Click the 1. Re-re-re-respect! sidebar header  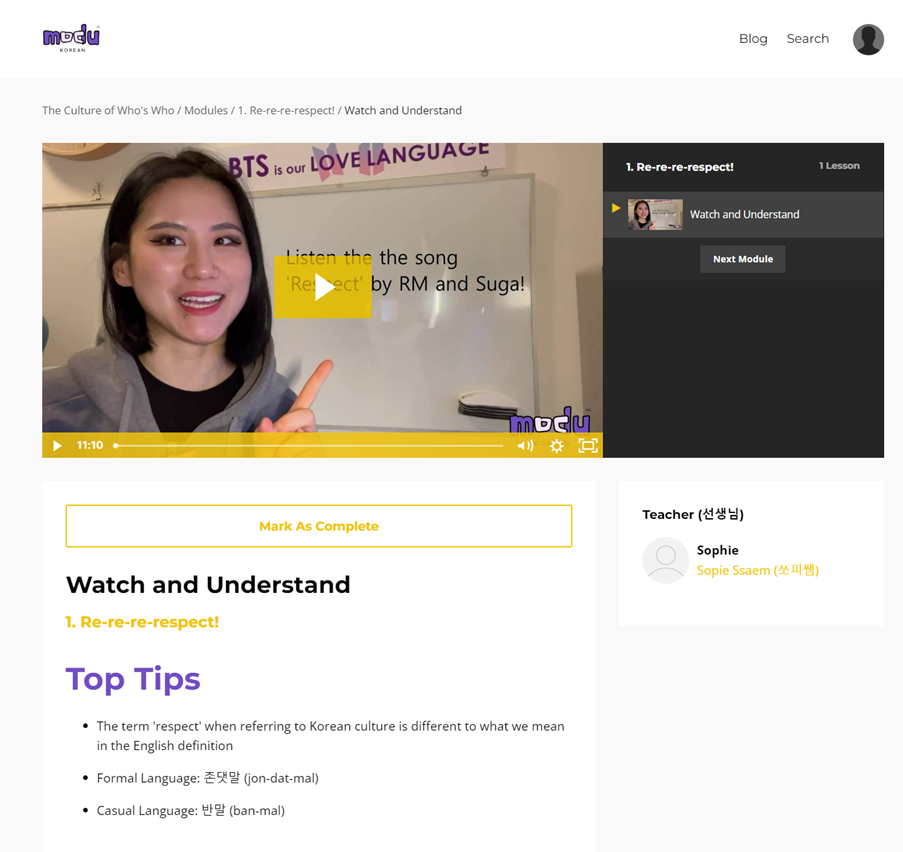680,167
